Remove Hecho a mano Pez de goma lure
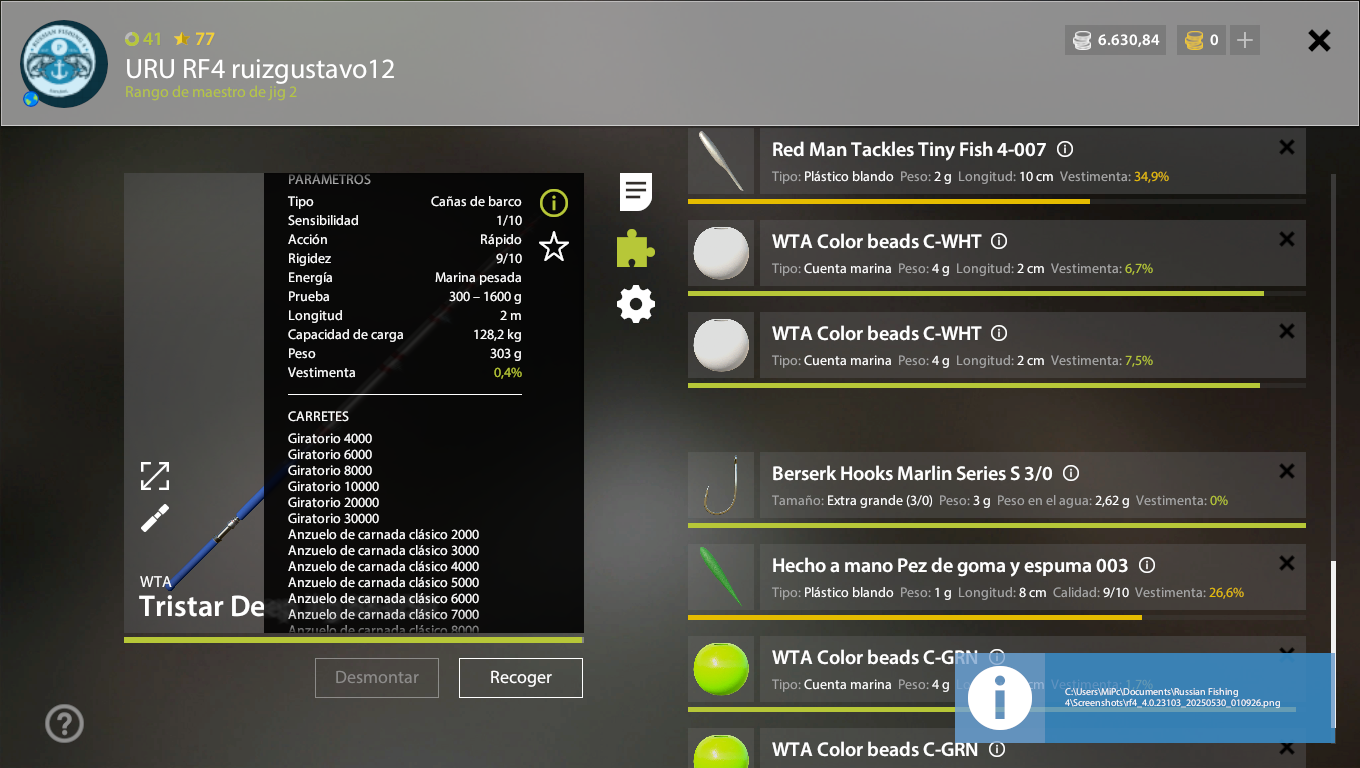1360x768 pixels. 1287,563
